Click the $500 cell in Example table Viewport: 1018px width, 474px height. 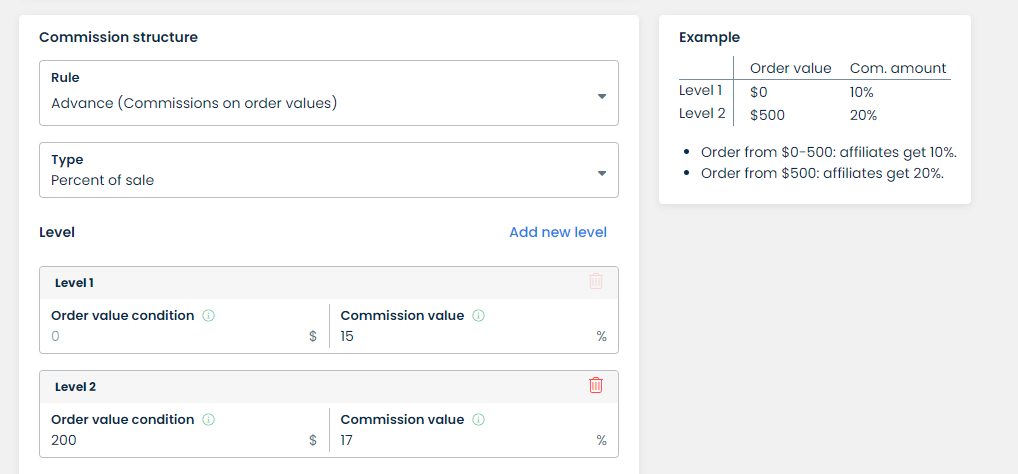(767, 115)
